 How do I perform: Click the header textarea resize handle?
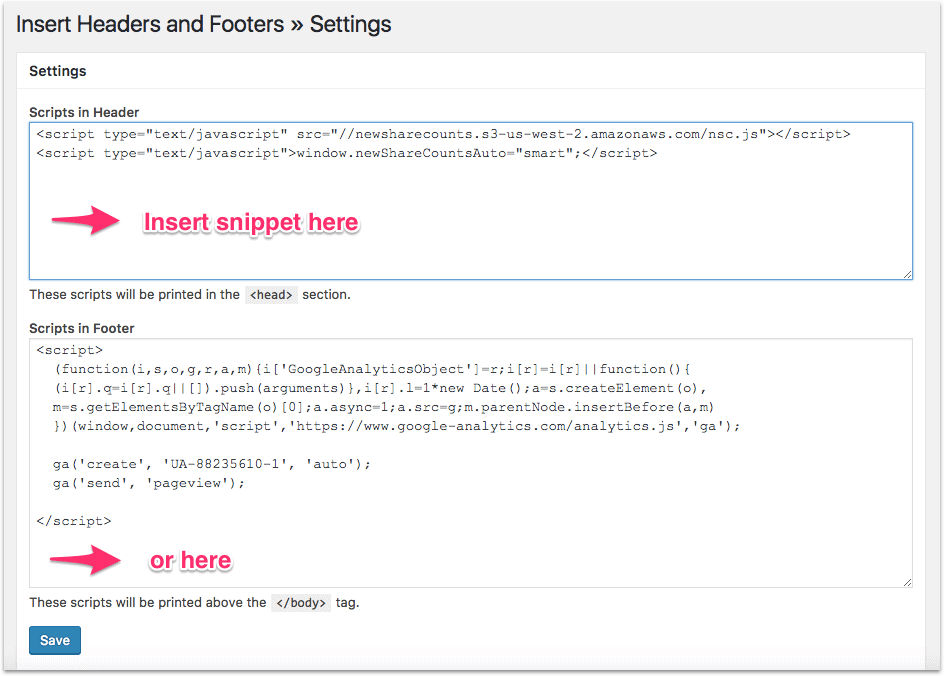[909, 272]
